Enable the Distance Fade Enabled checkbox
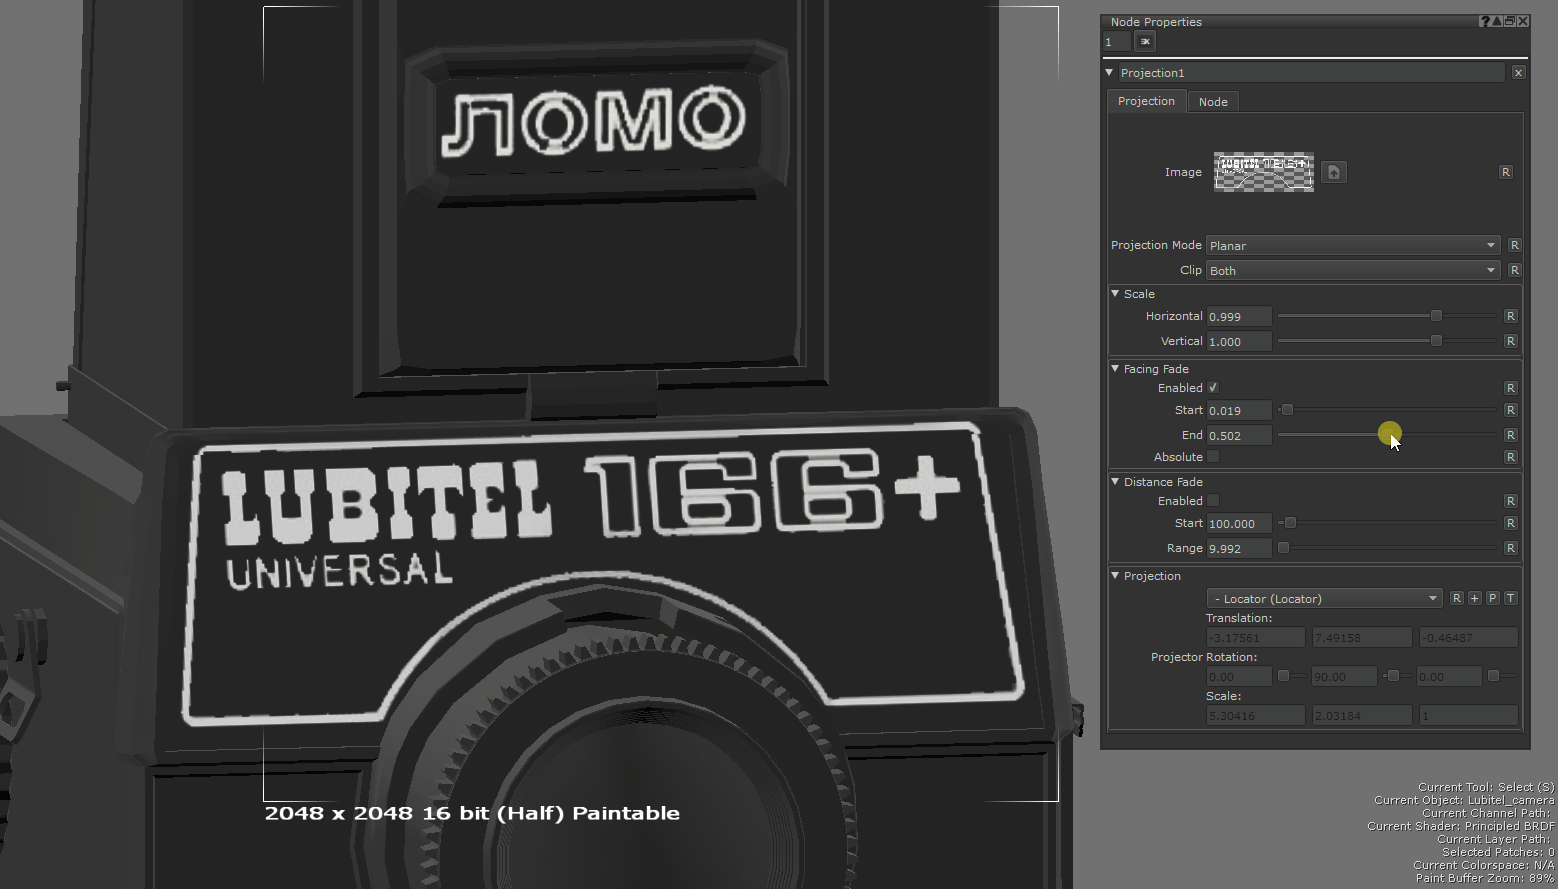Screen dimensions: 1558x889 point(1213,501)
